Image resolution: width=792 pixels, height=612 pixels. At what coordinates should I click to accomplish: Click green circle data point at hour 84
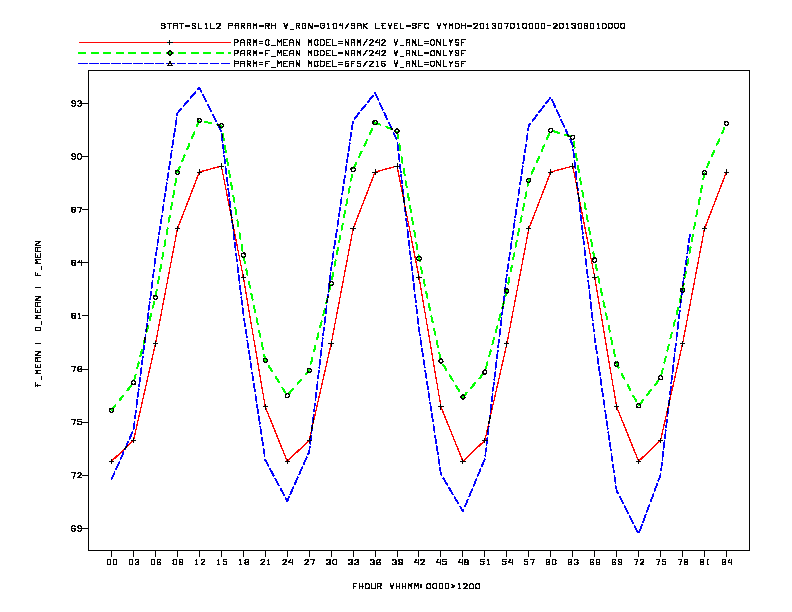pos(726,124)
